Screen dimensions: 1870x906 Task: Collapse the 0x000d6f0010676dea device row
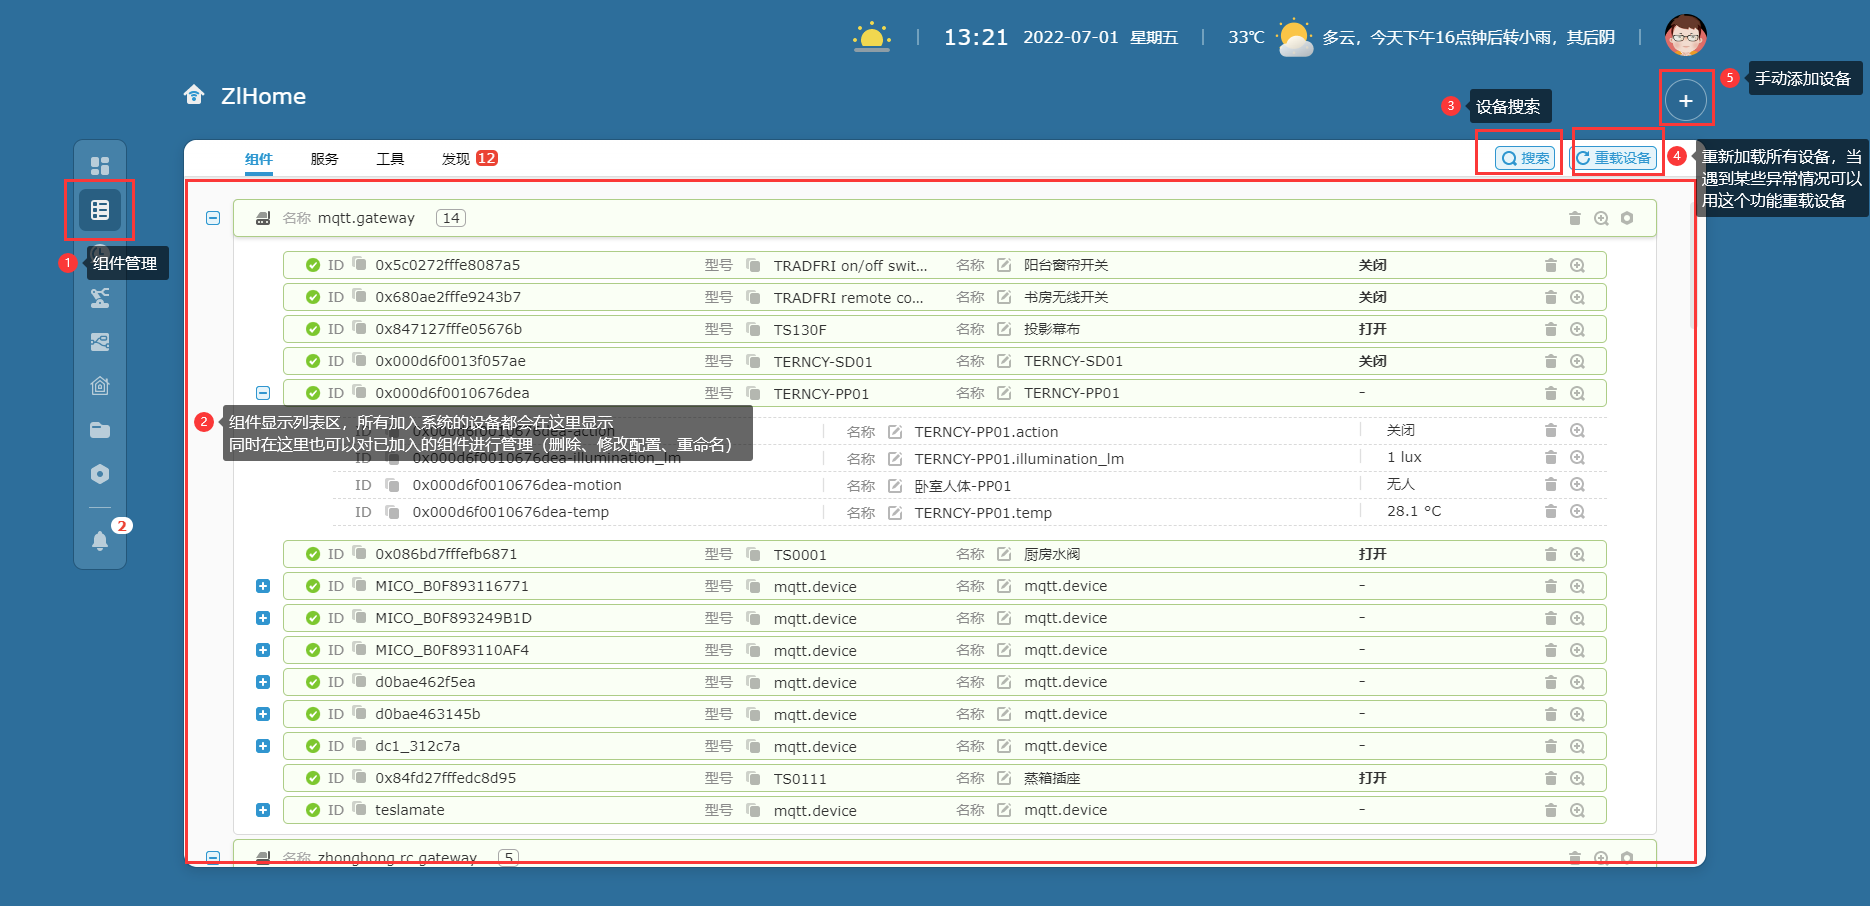(x=263, y=393)
